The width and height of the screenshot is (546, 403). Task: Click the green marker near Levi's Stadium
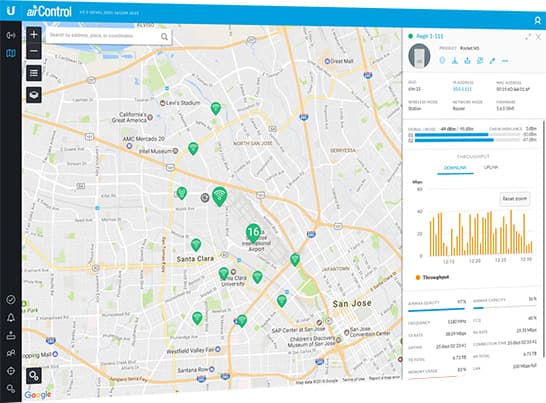(216, 109)
